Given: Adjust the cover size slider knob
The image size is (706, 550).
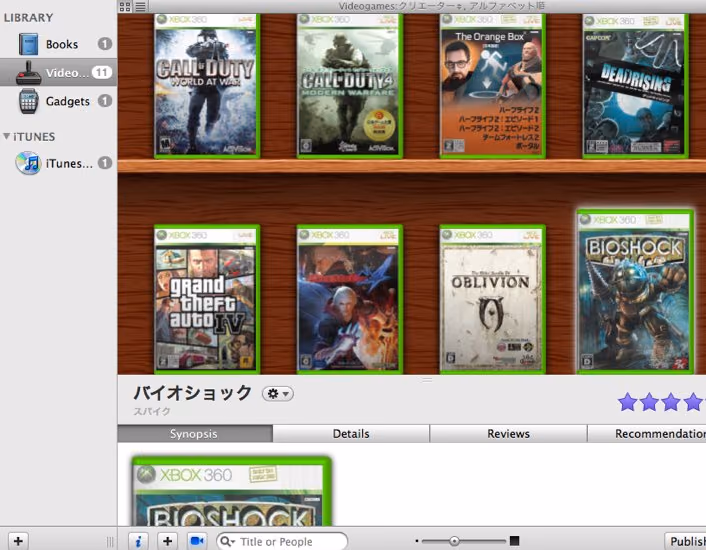Looking at the screenshot, I should (x=454, y=541).
